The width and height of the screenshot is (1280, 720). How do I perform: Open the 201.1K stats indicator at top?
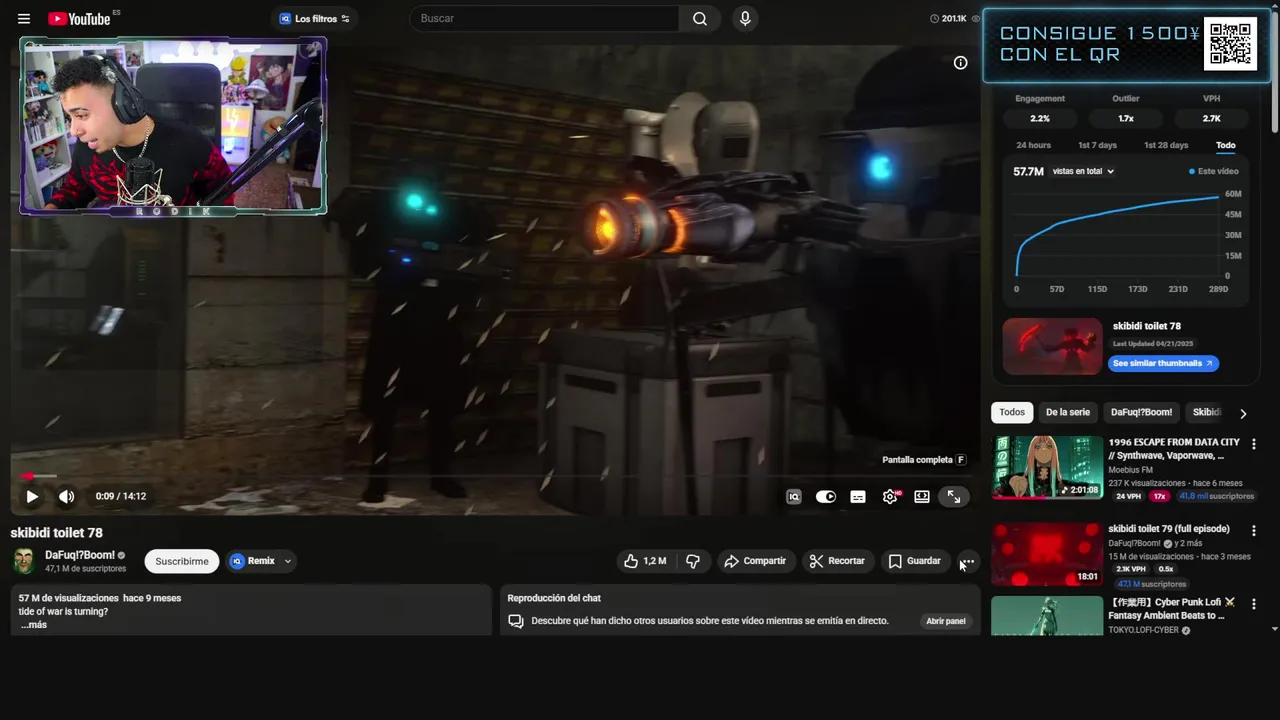coord(954,18)
